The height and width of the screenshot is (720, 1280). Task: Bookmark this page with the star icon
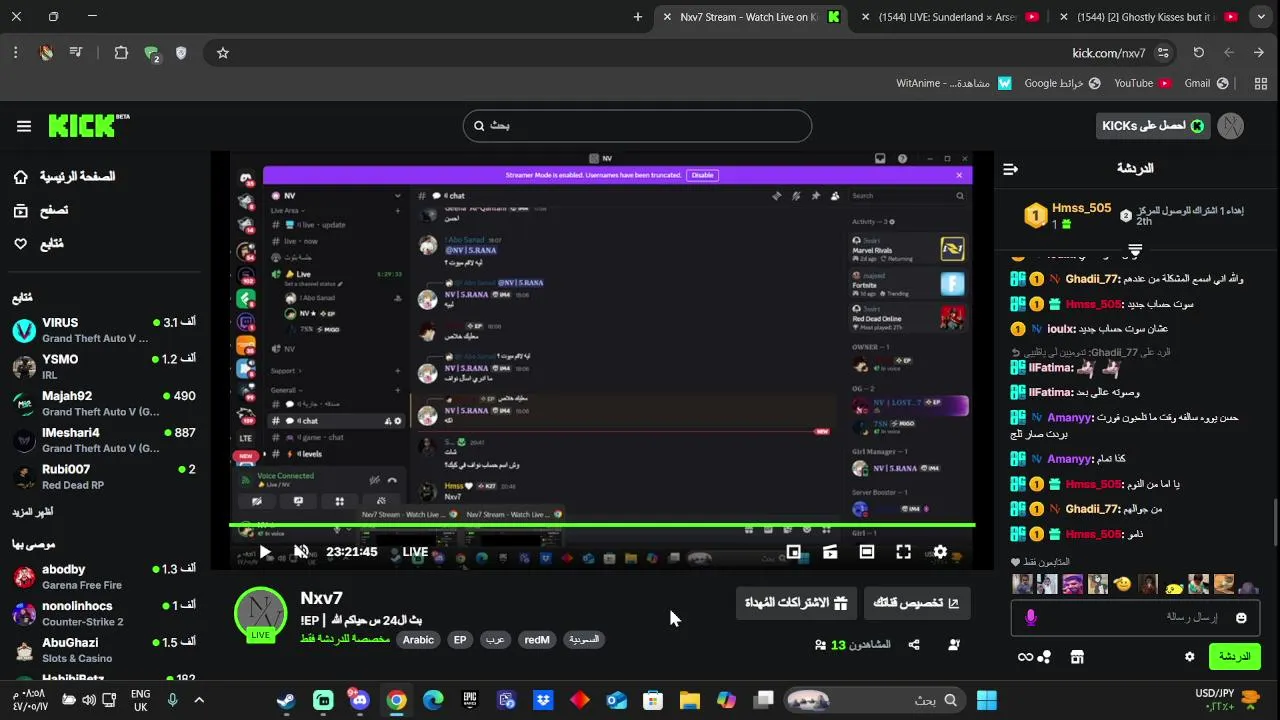[223, 53]
